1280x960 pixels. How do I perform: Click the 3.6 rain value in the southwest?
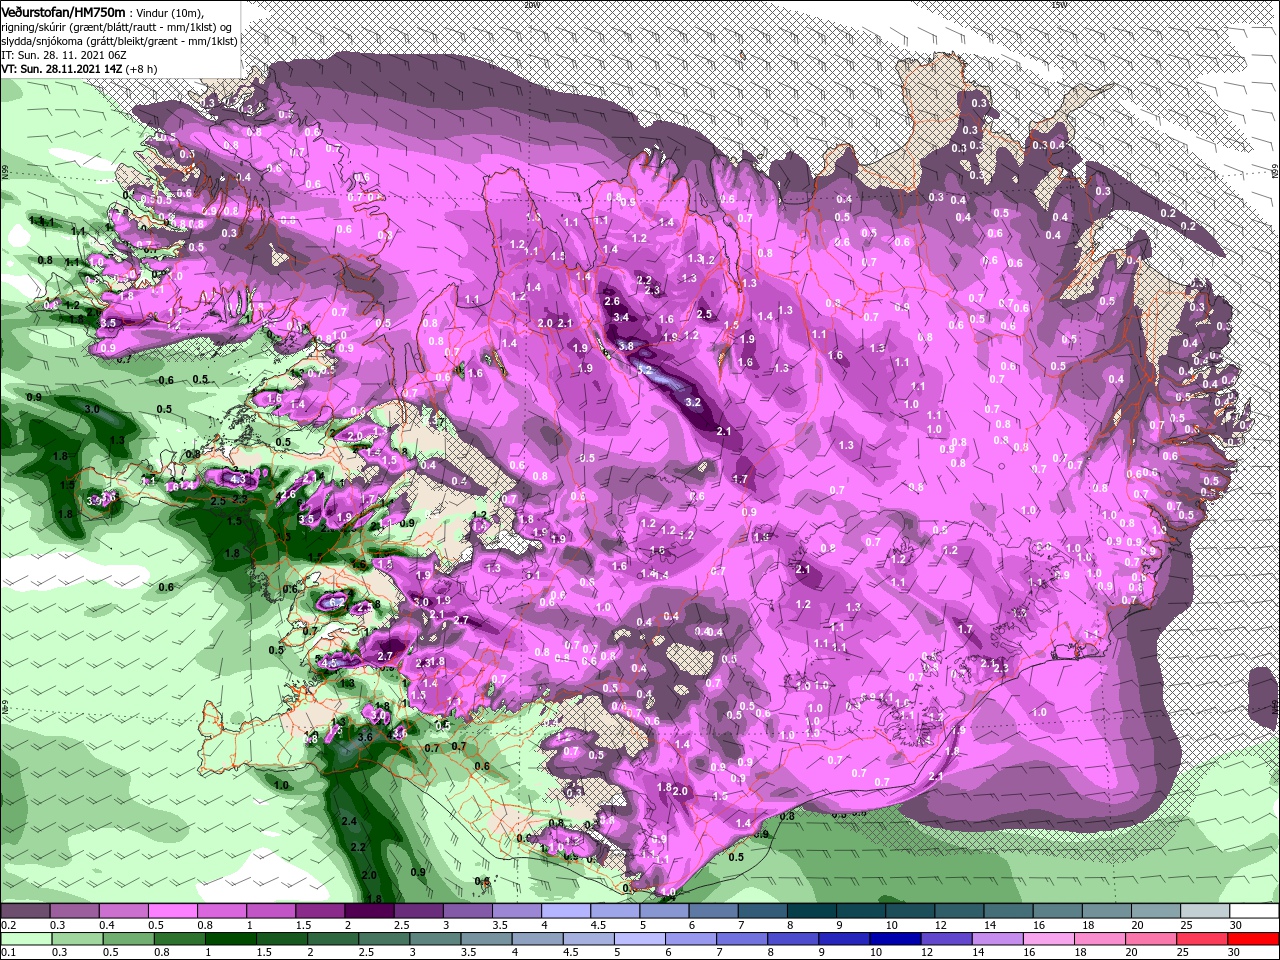pos(365,737)
